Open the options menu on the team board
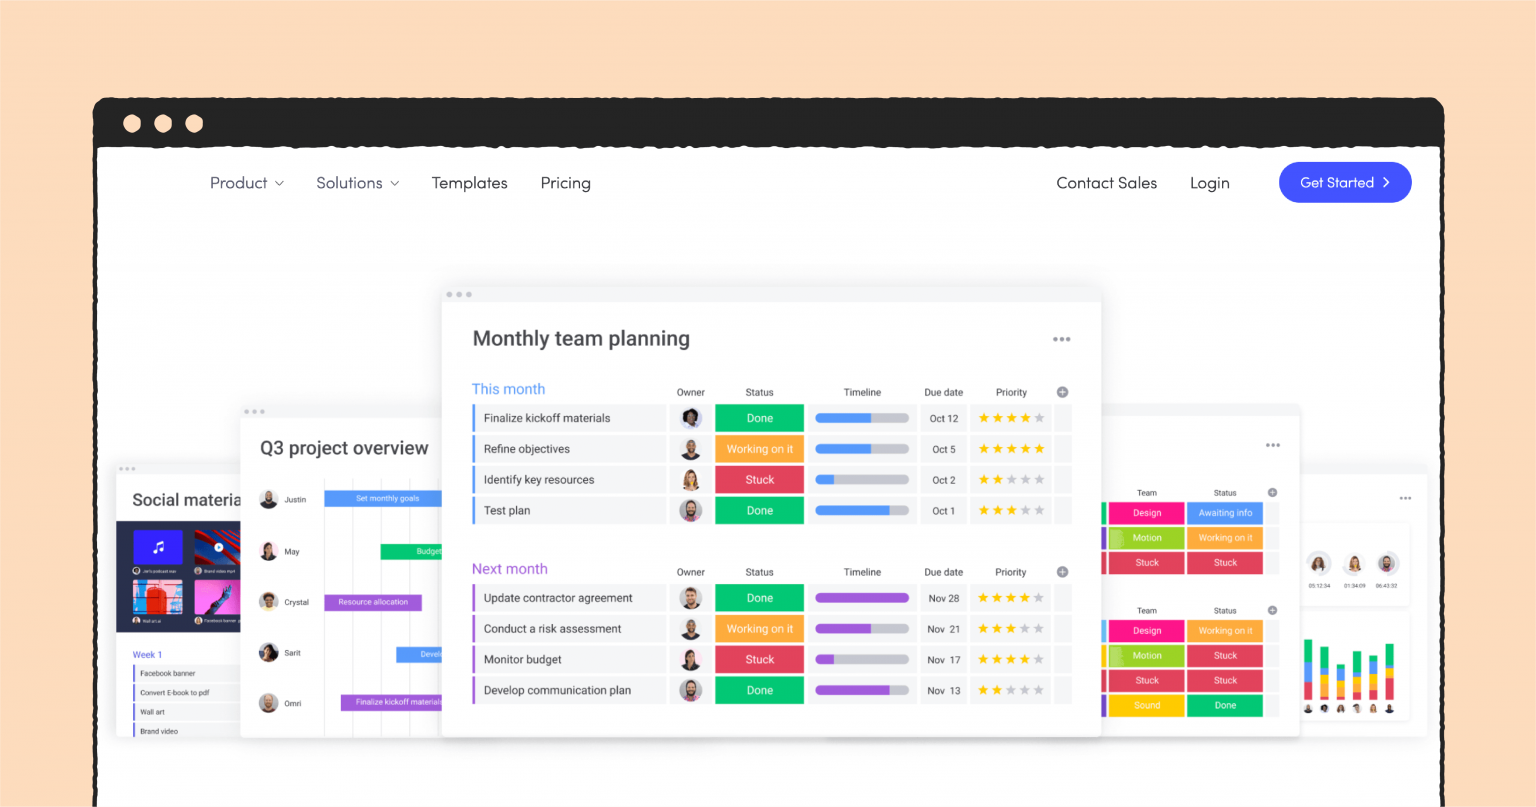 click(1273, 445)
